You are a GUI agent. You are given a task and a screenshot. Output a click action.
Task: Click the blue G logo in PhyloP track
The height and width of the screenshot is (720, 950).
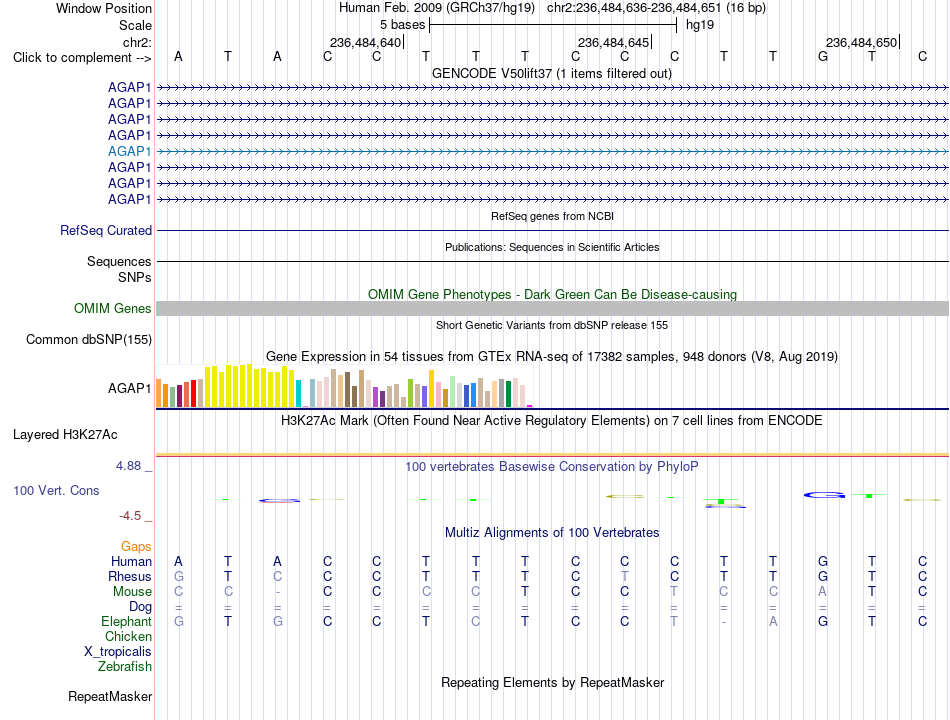click(824, 495)
